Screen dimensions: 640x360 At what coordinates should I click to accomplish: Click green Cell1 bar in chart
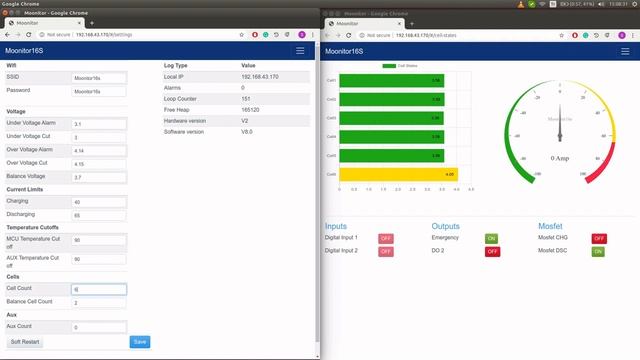pos(391,80)
